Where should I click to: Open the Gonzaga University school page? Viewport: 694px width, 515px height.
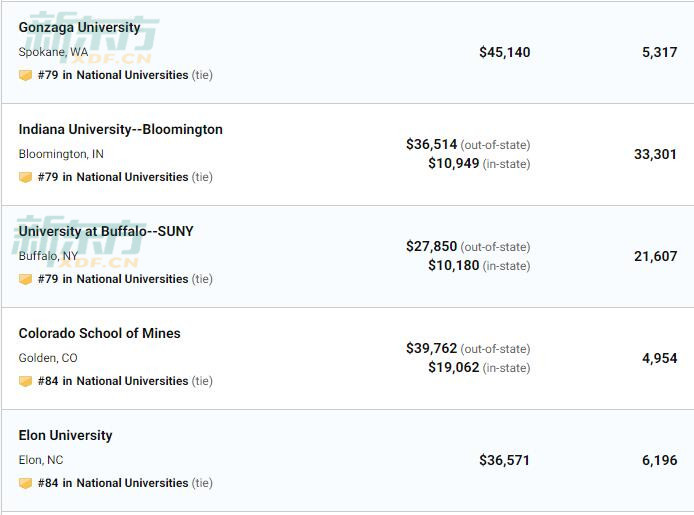pos(79,27)
